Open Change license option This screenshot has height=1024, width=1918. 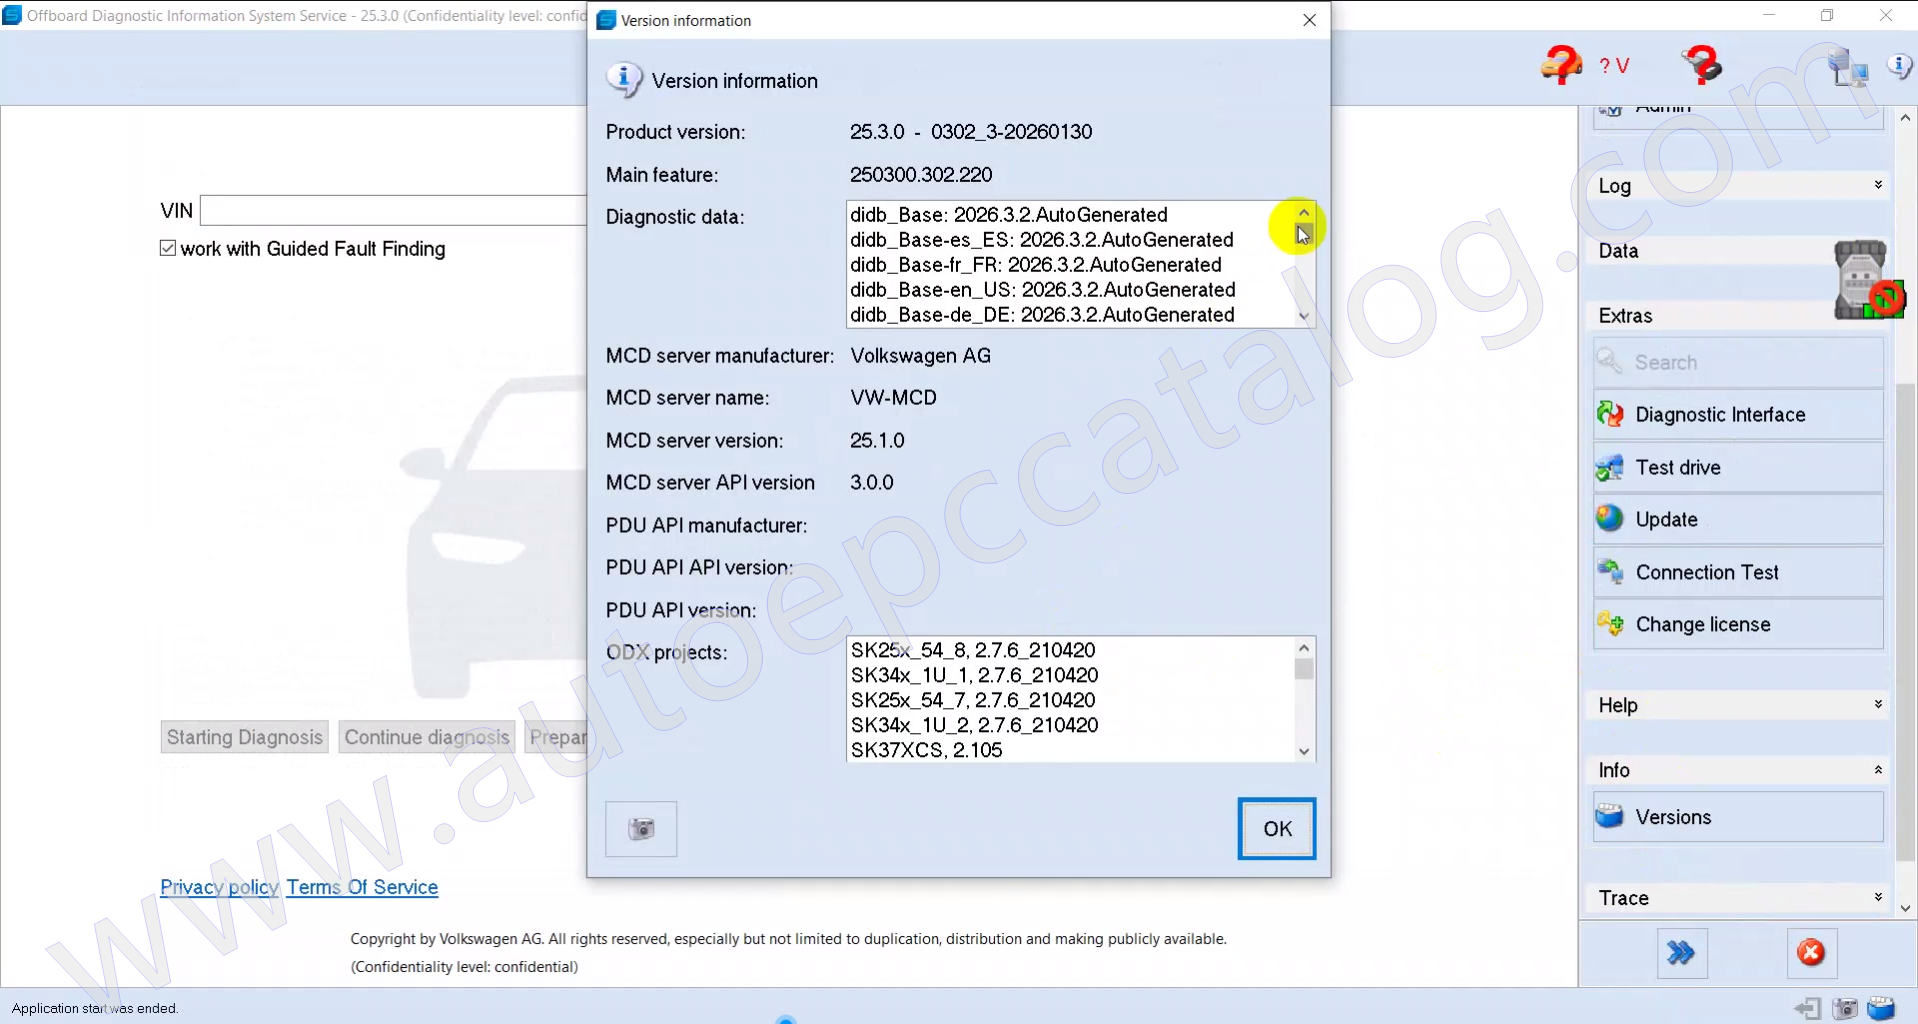coord(1737,624)
